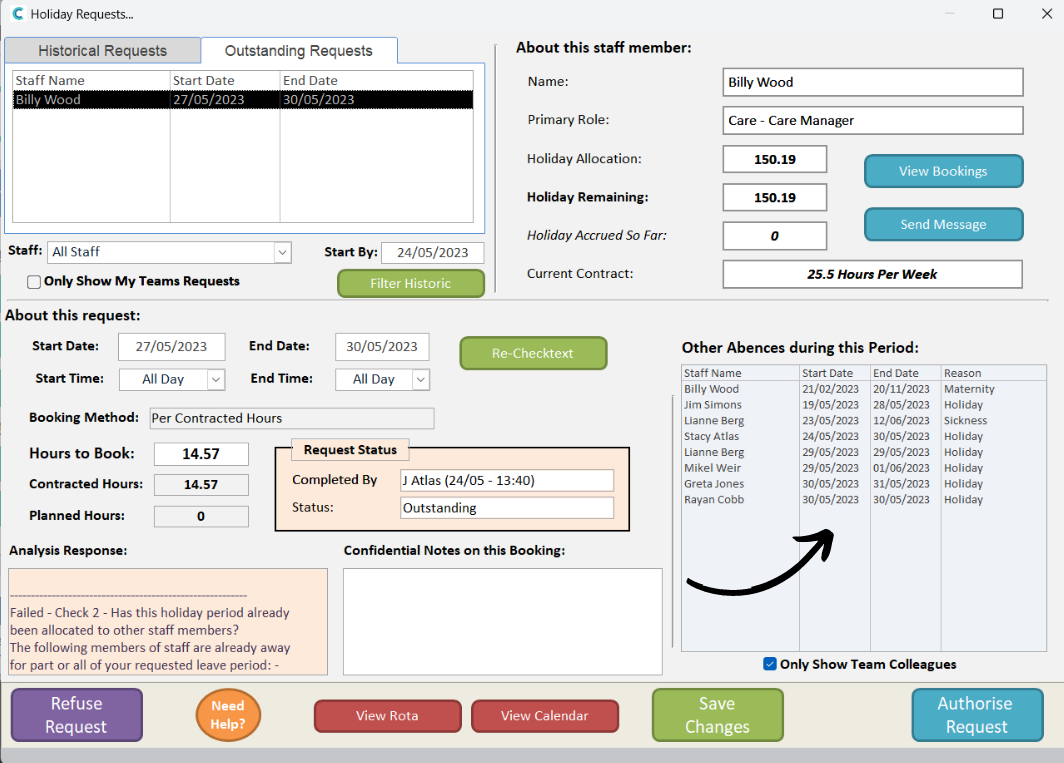Click the orange Need Help? button

[228, 715]
